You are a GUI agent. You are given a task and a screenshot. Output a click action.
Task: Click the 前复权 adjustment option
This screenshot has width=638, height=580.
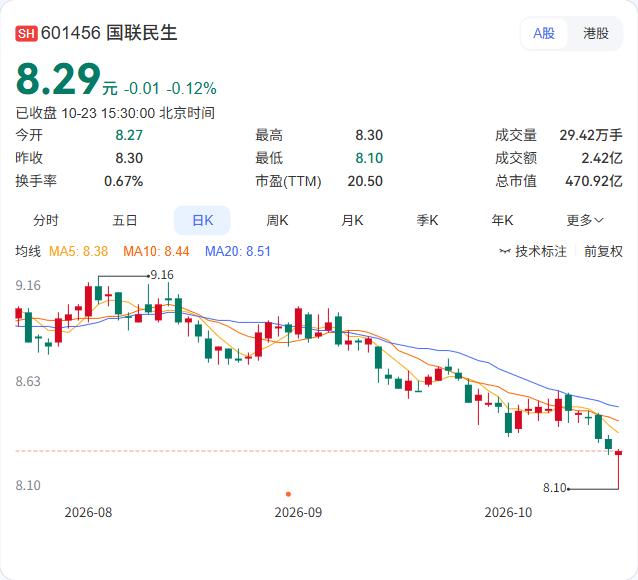pyautogui.click(x=603, y=251)
